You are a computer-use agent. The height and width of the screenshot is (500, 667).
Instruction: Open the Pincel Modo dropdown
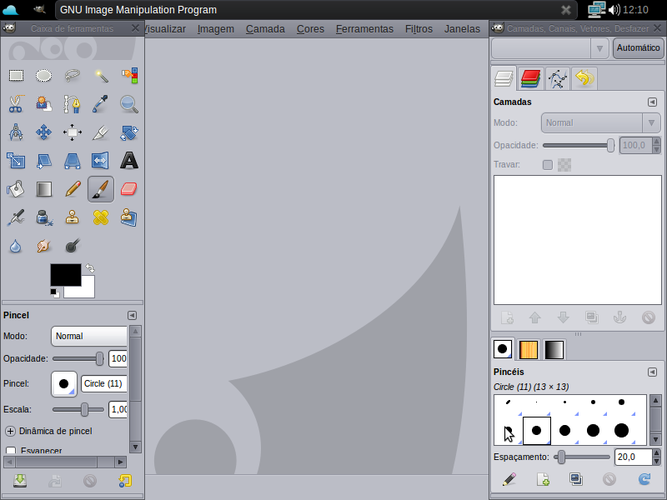click(x=89, y=336)
